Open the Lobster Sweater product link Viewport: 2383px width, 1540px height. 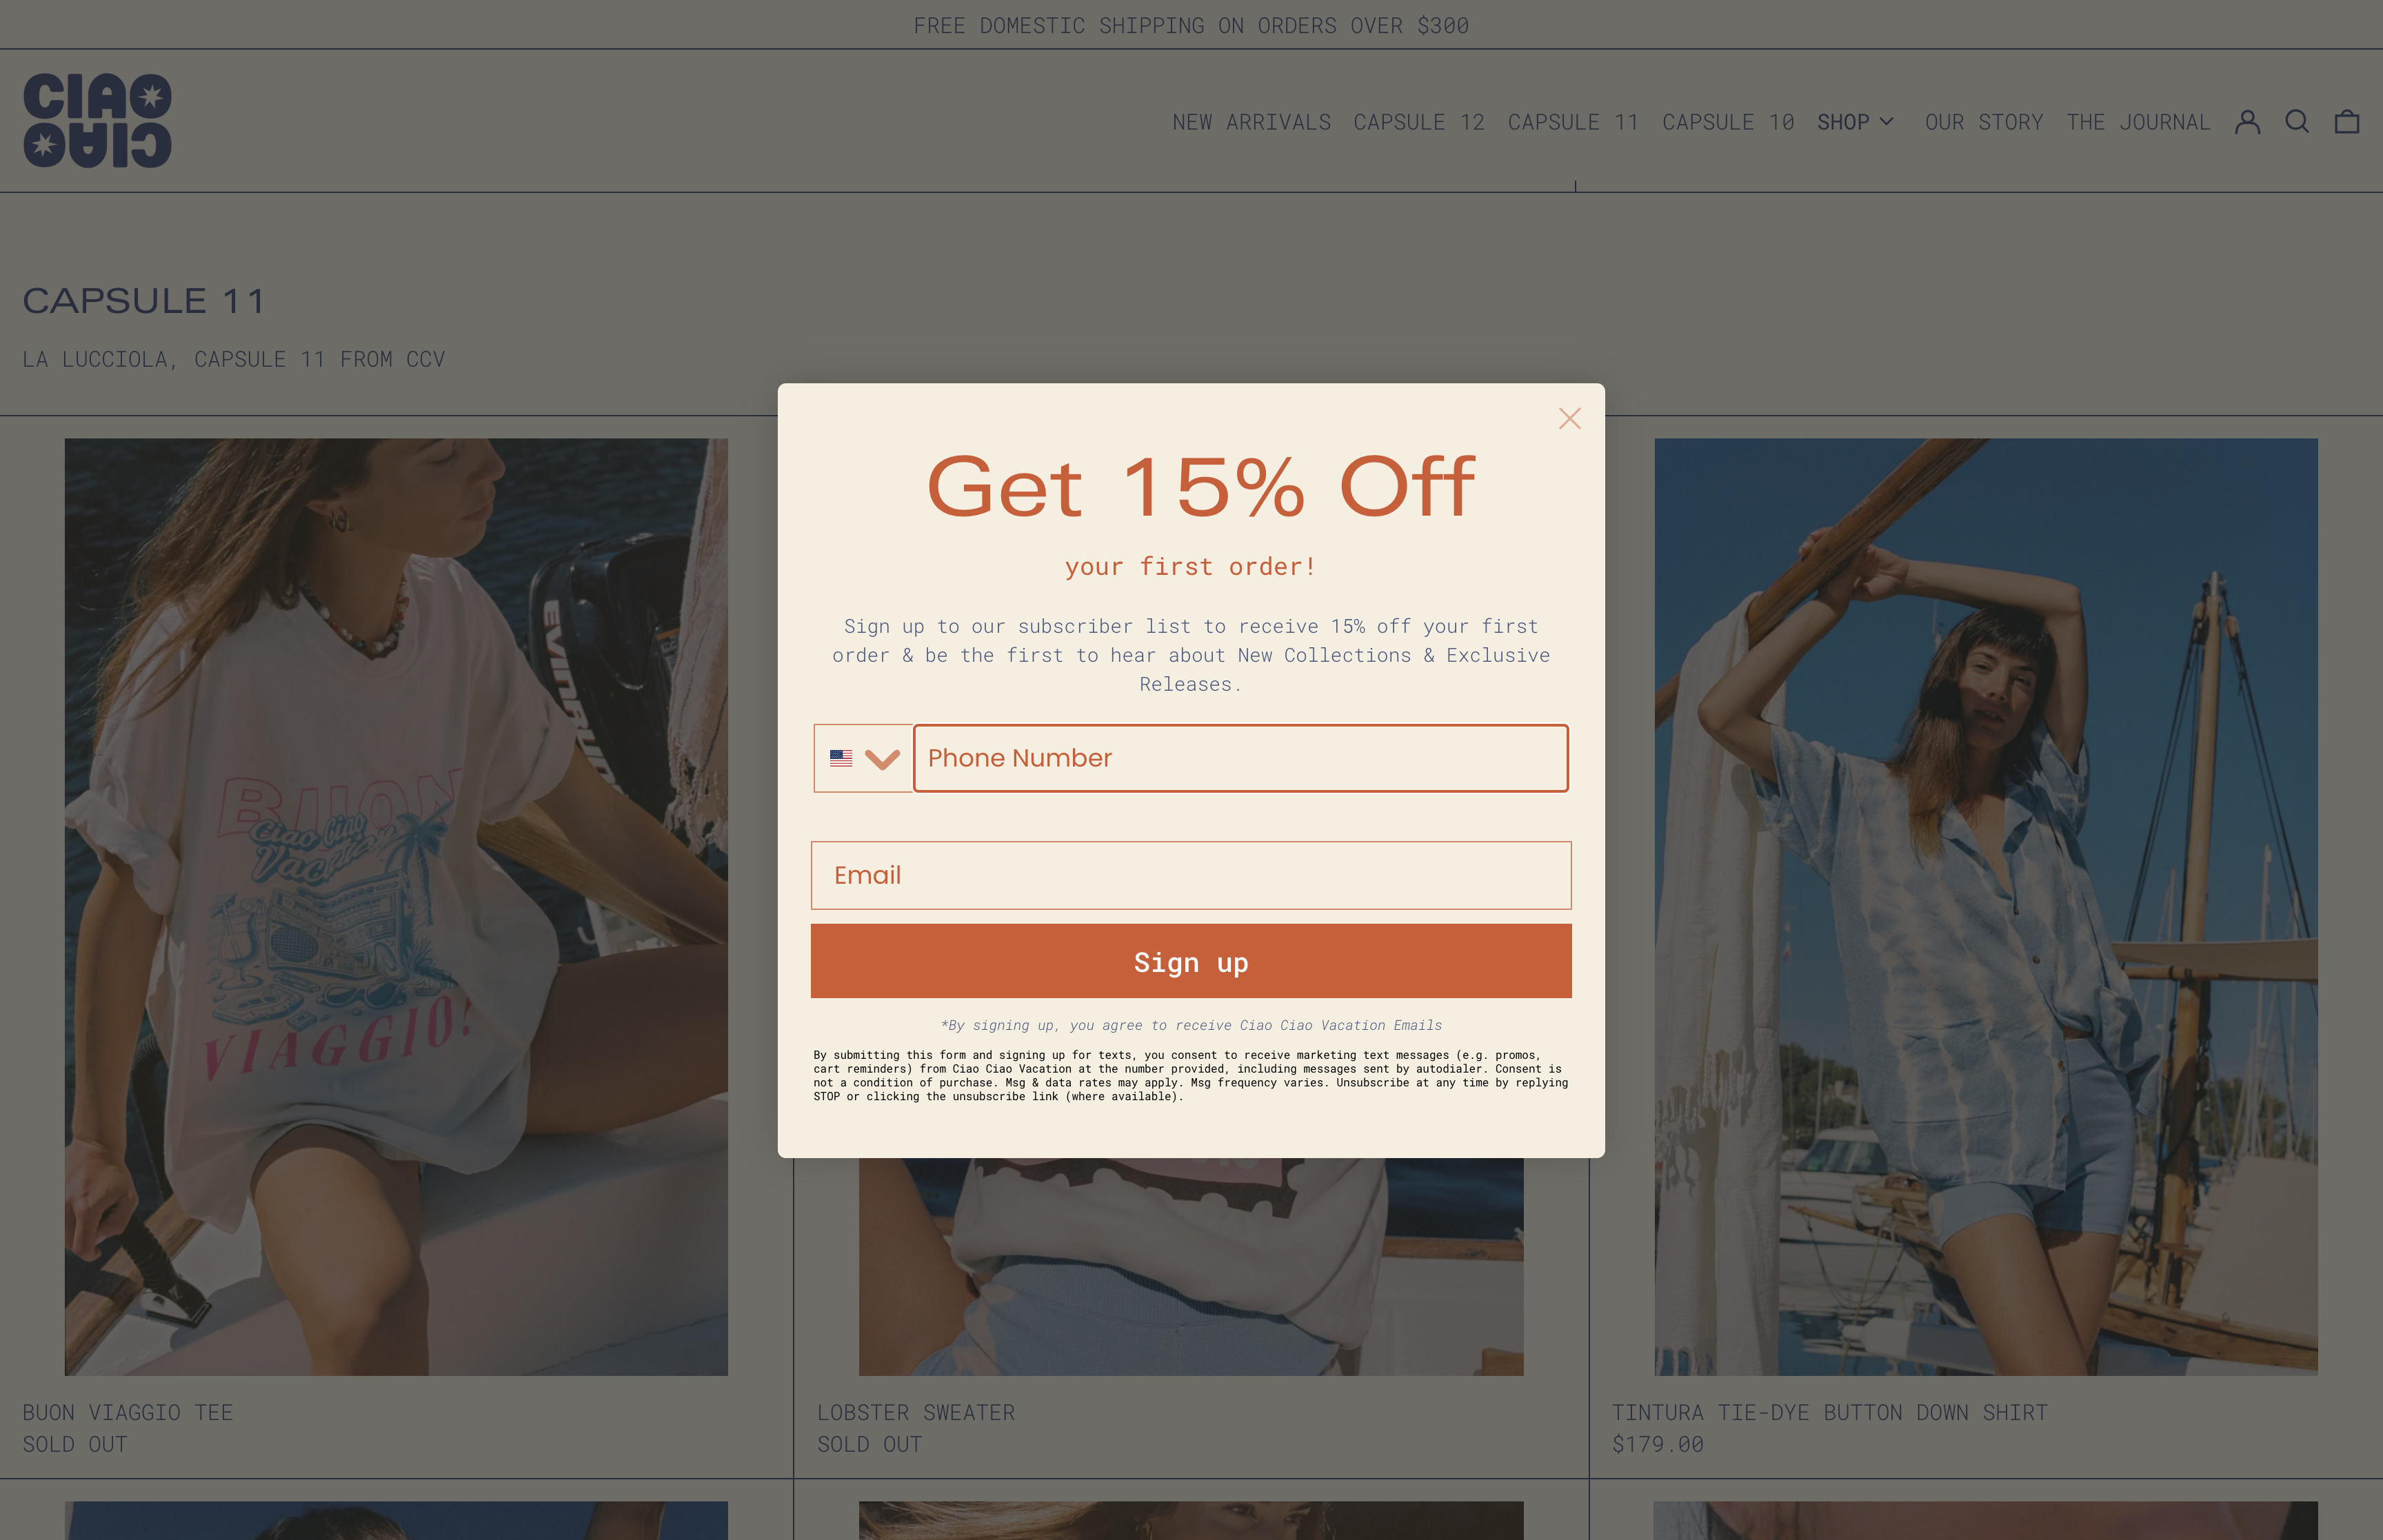(x=915, y=1412)
